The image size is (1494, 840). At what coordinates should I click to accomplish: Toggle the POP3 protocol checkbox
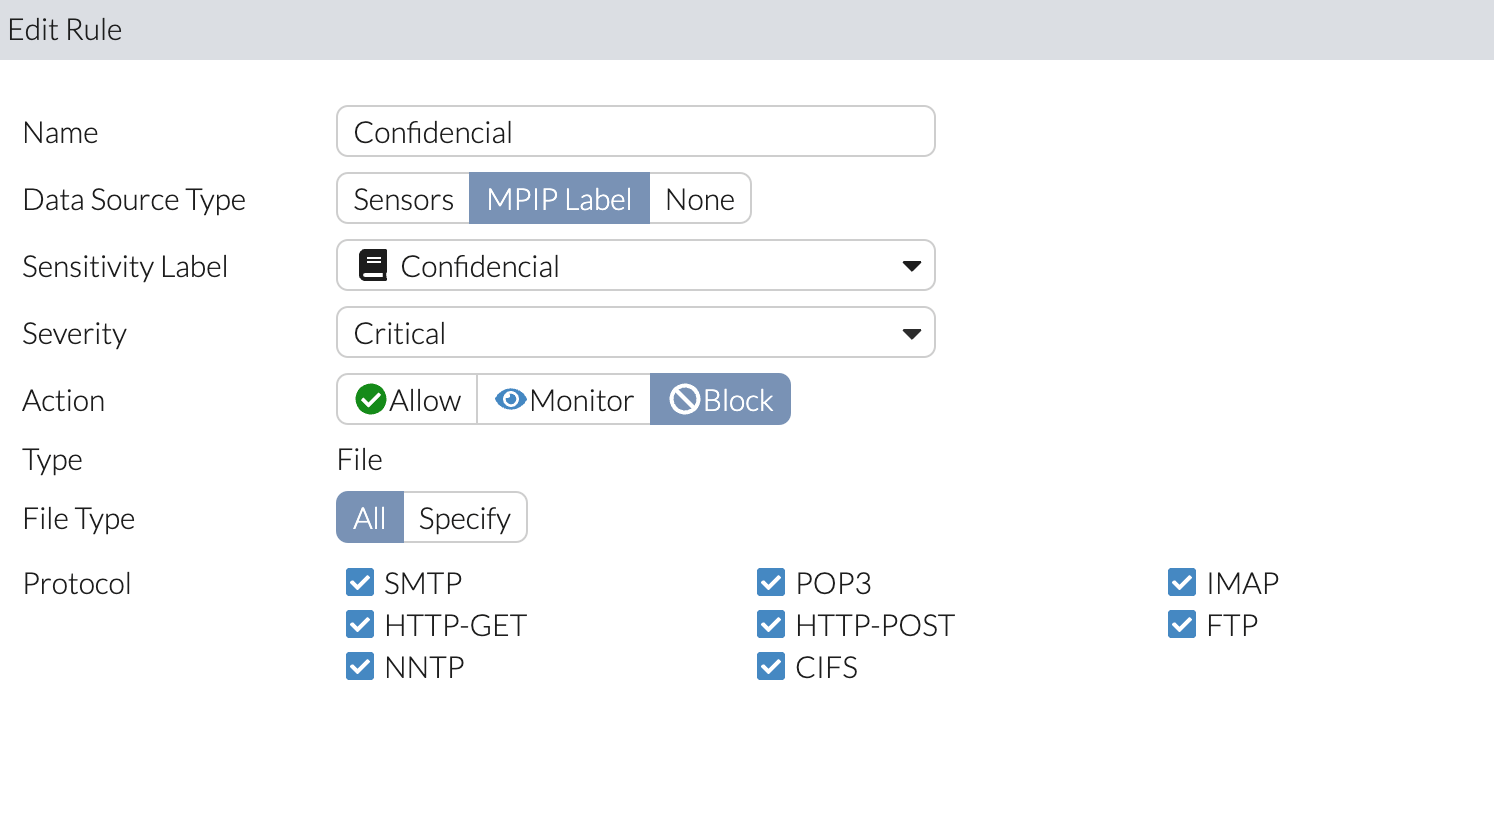[771, 582]
